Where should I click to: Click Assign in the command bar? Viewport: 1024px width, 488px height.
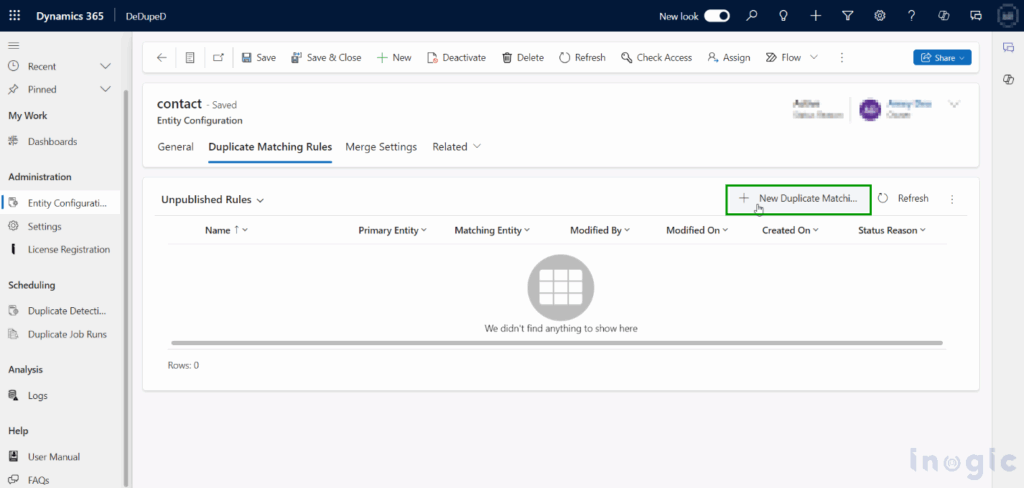(729, 57)
